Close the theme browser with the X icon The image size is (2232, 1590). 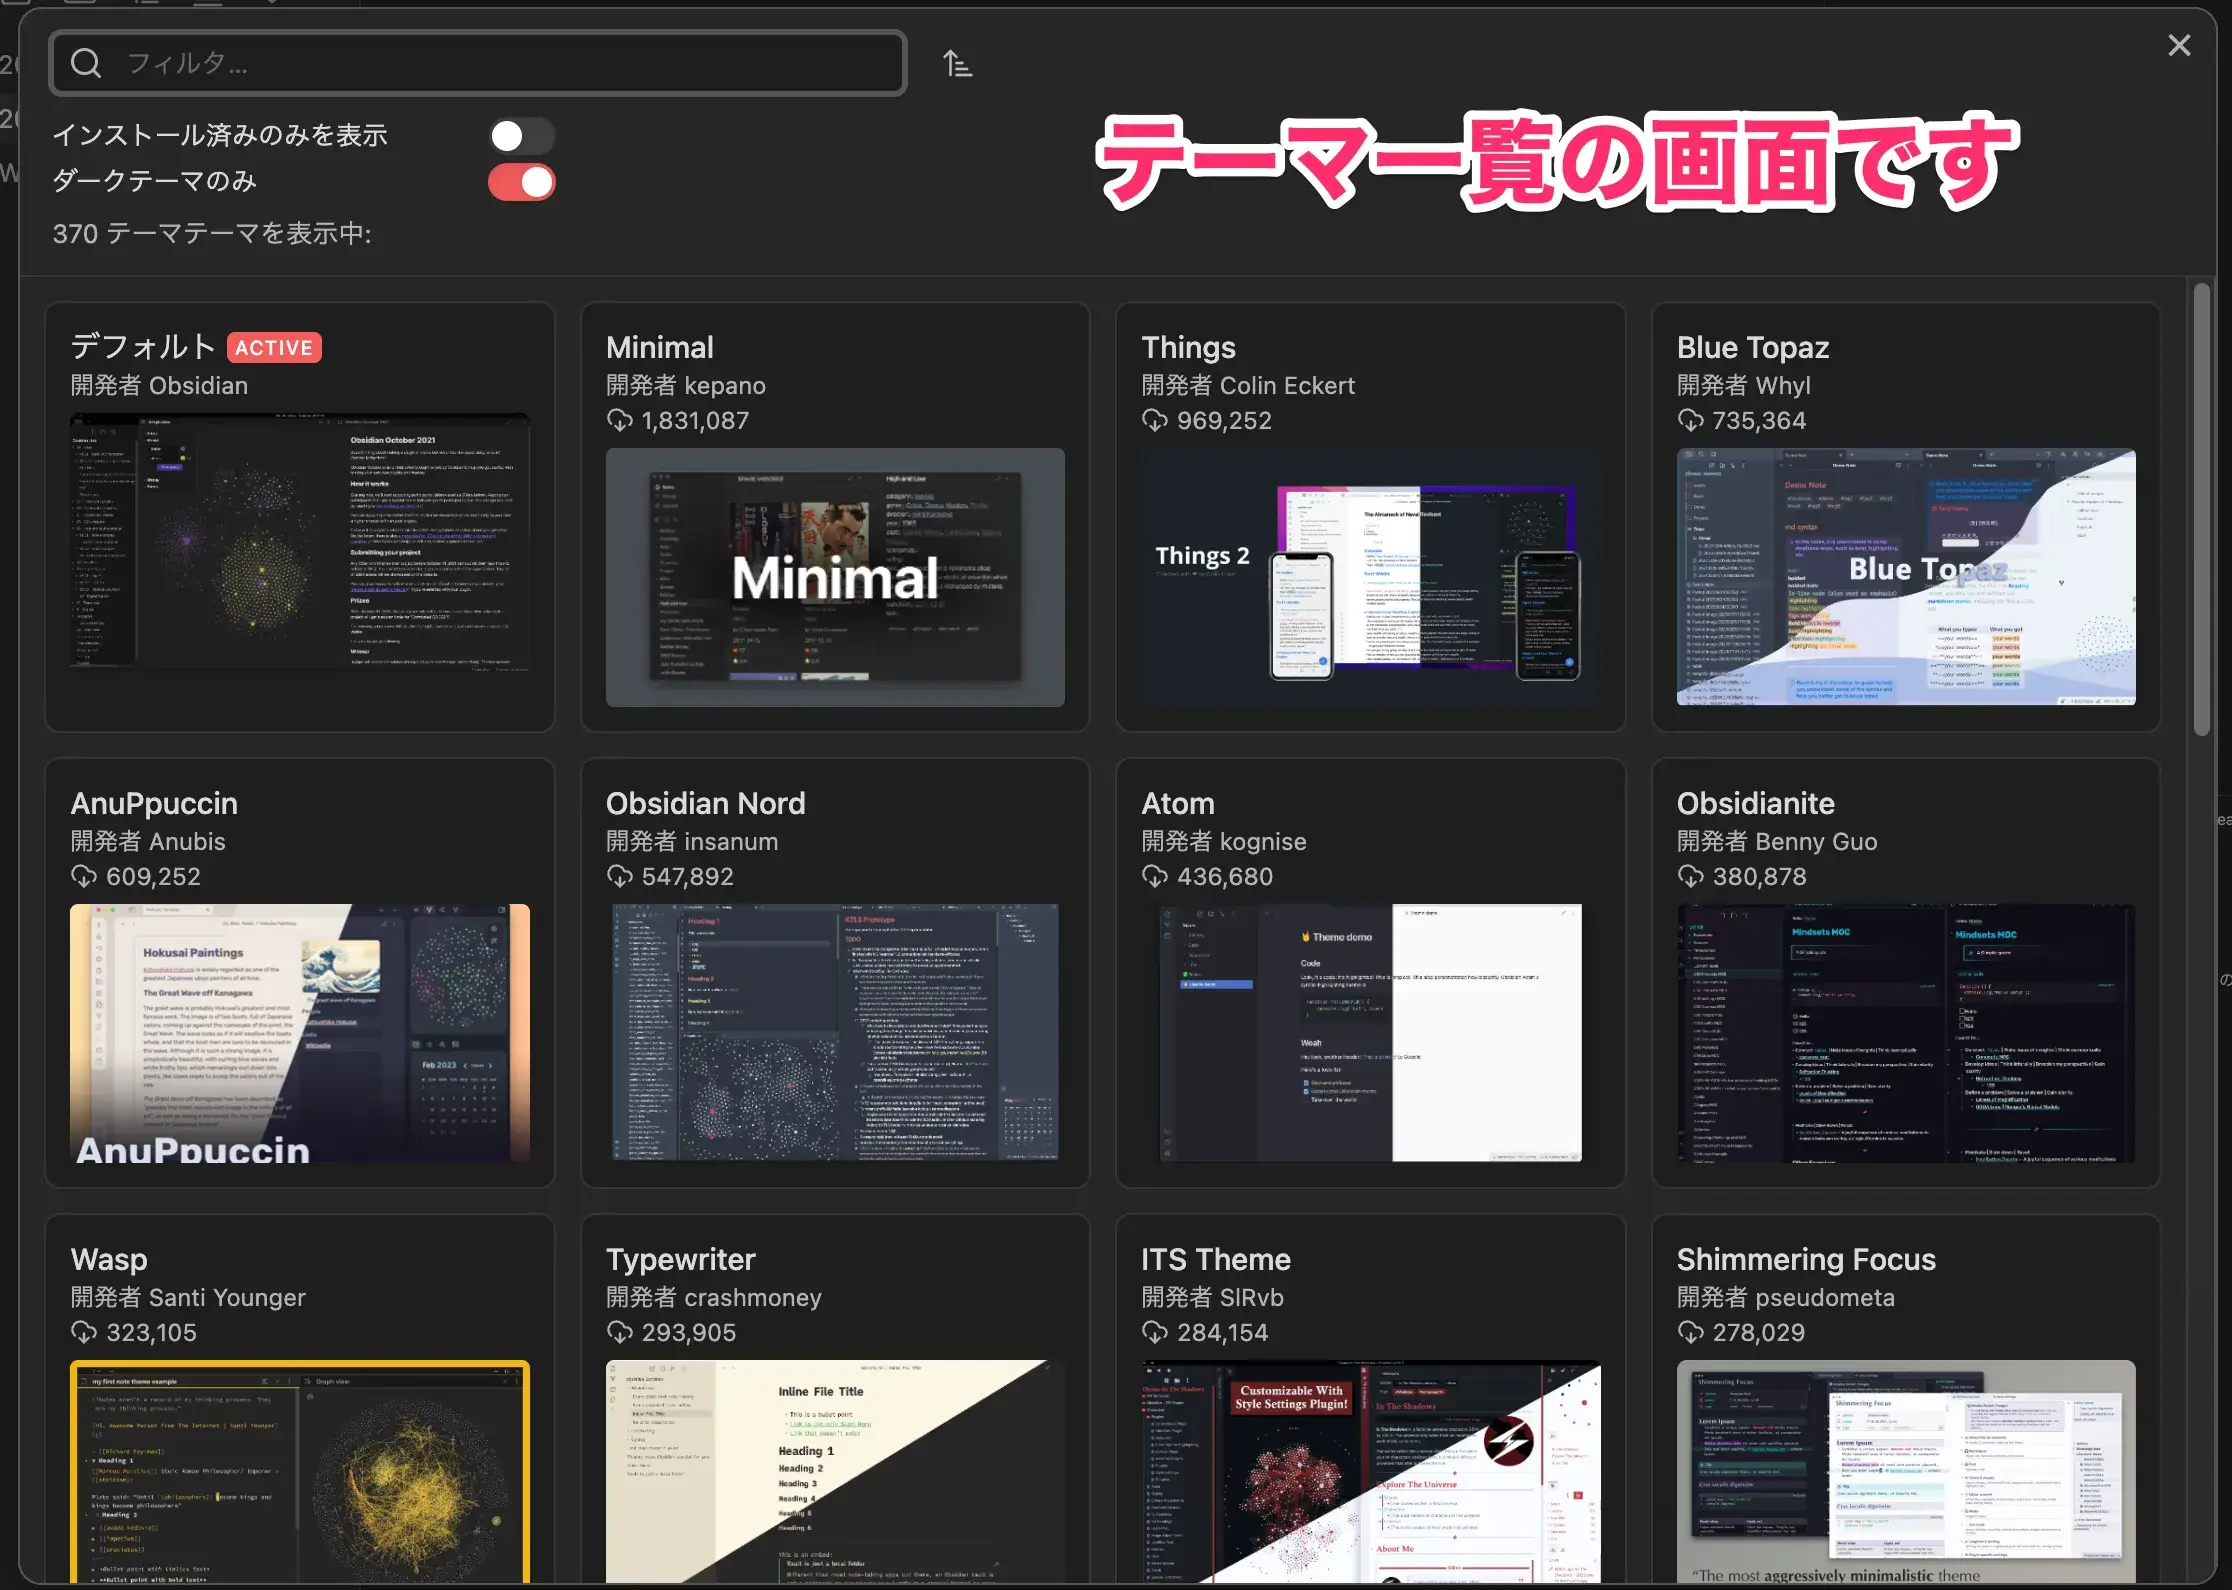coord(2179,45)
